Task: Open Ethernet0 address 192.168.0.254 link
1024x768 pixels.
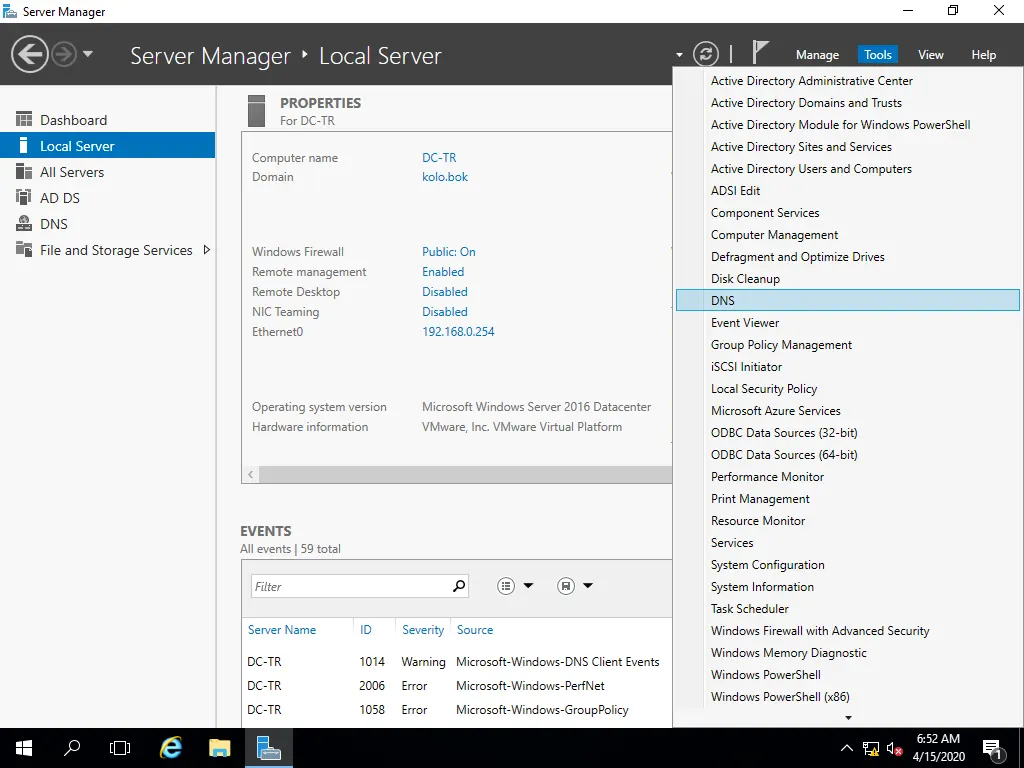Action: 458,332
